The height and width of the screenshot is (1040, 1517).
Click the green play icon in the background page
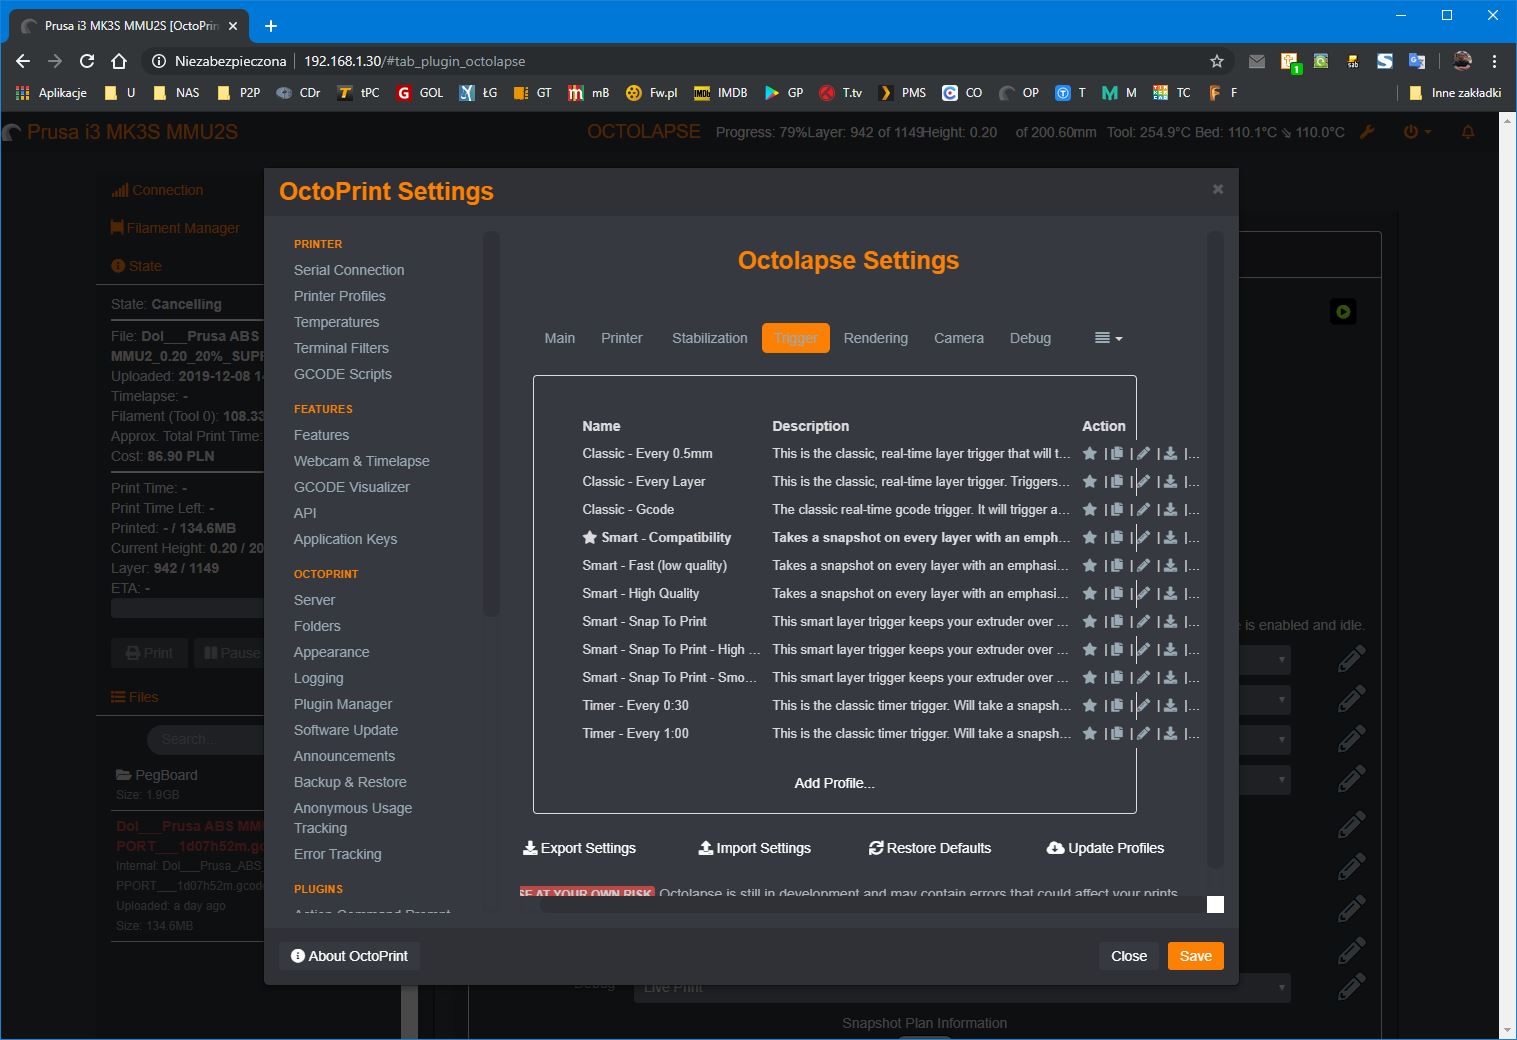[1343, 311]
